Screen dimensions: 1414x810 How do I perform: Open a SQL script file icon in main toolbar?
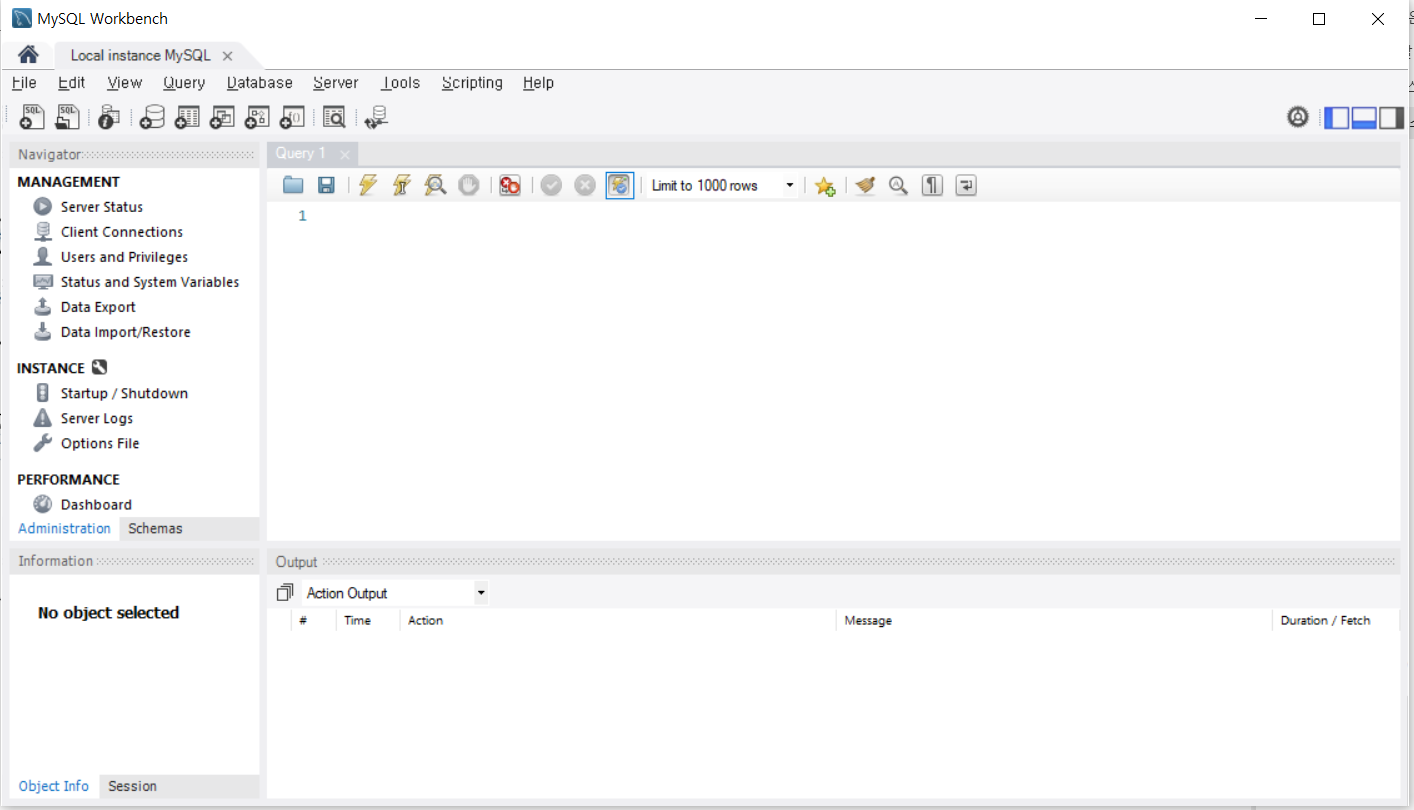pos(67,117)
